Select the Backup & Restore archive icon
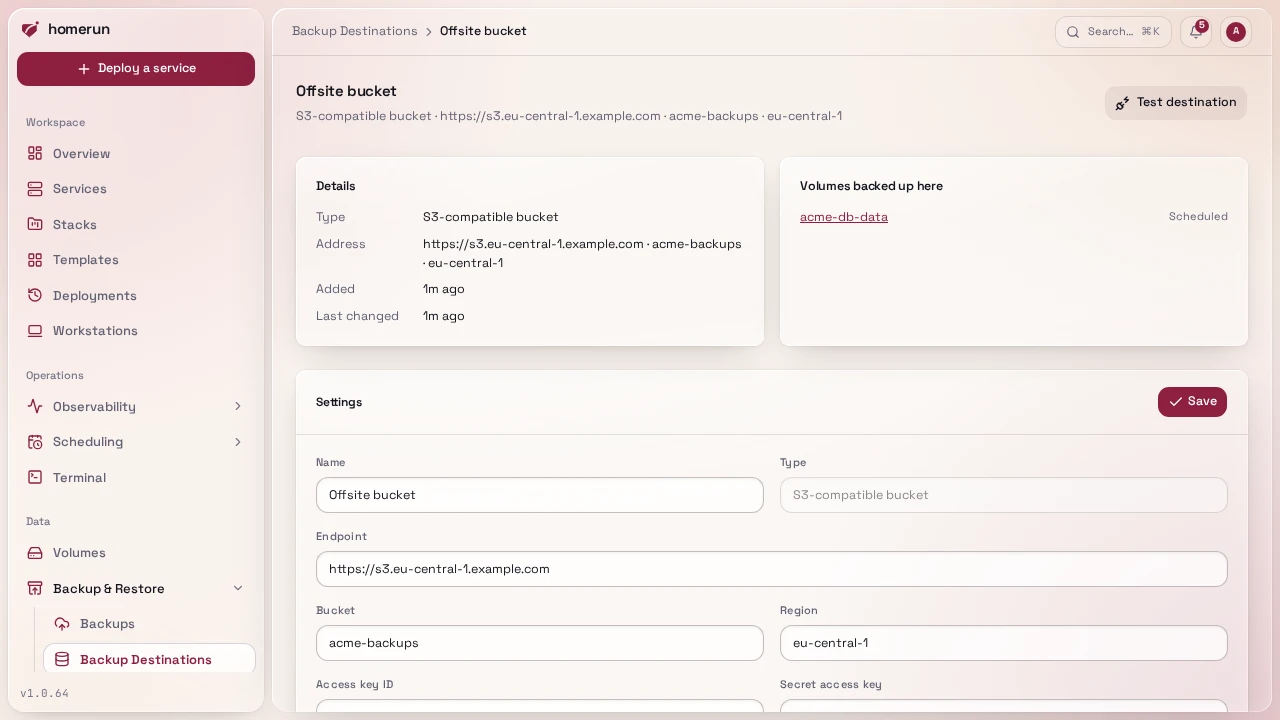Screen dimensions: 1280x720 click(x=35, y=588)
